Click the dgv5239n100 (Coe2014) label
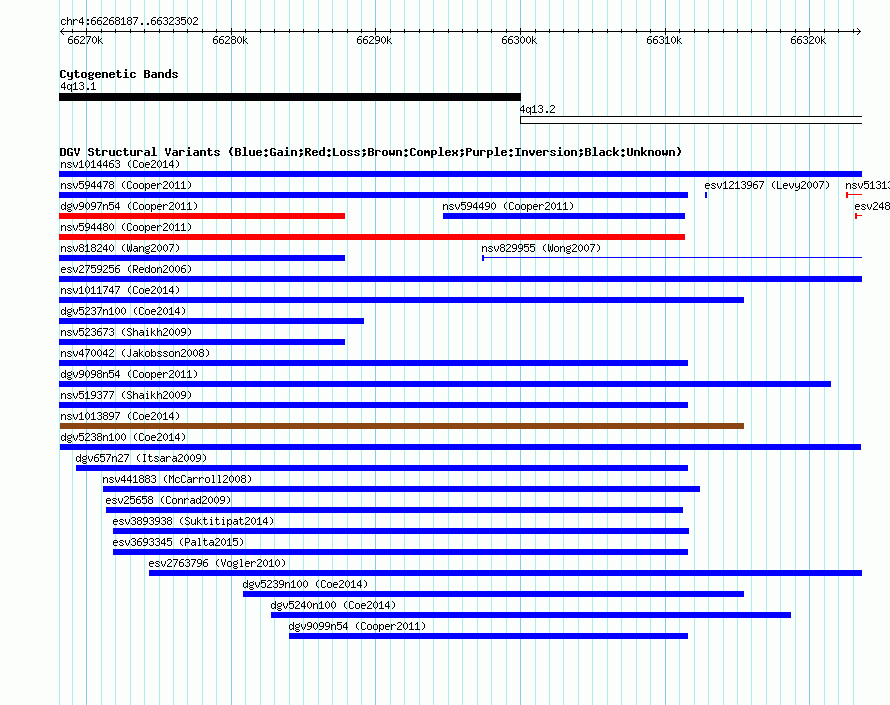 tap(305, 584)
